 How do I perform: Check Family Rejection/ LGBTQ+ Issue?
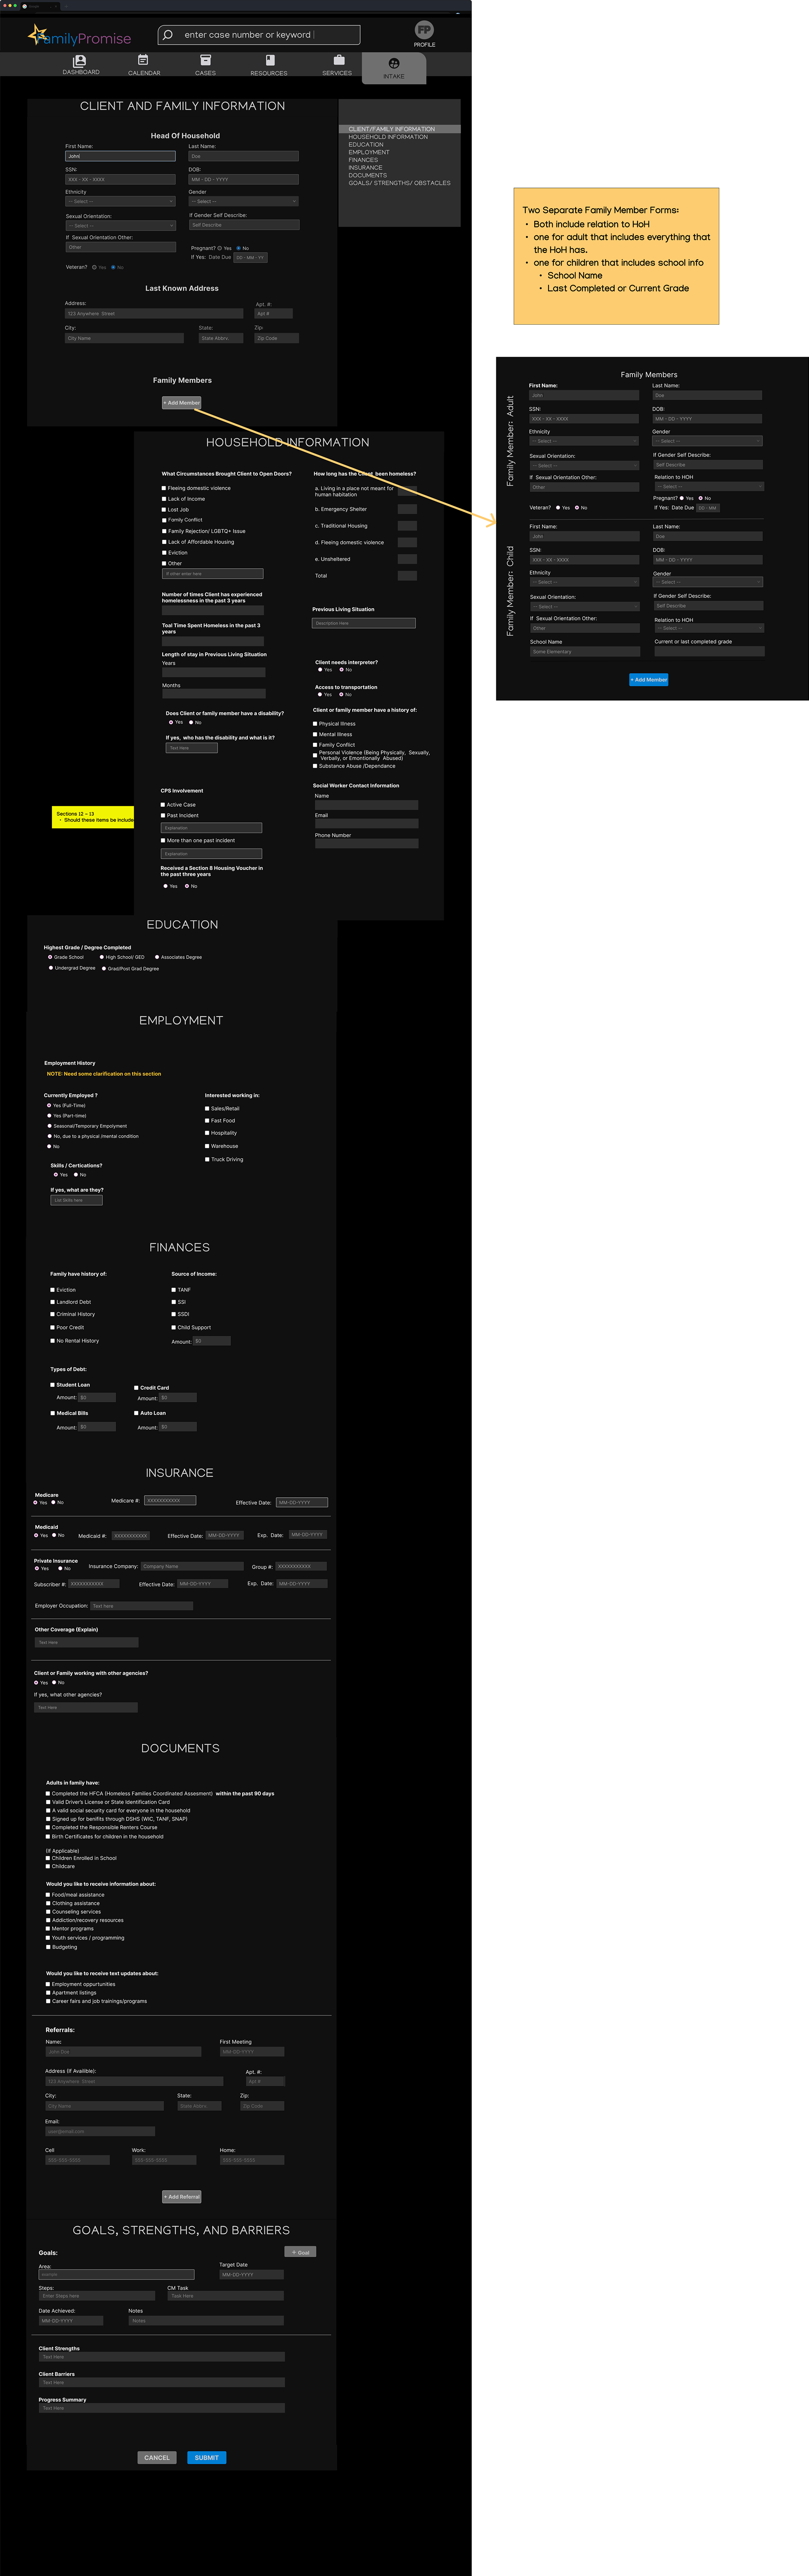164,531
